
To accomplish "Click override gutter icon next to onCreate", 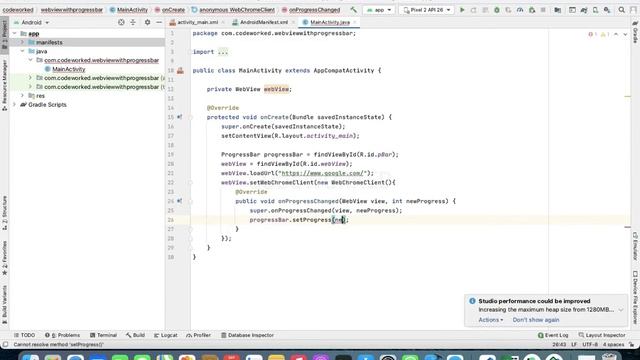I will coord(180,117).
